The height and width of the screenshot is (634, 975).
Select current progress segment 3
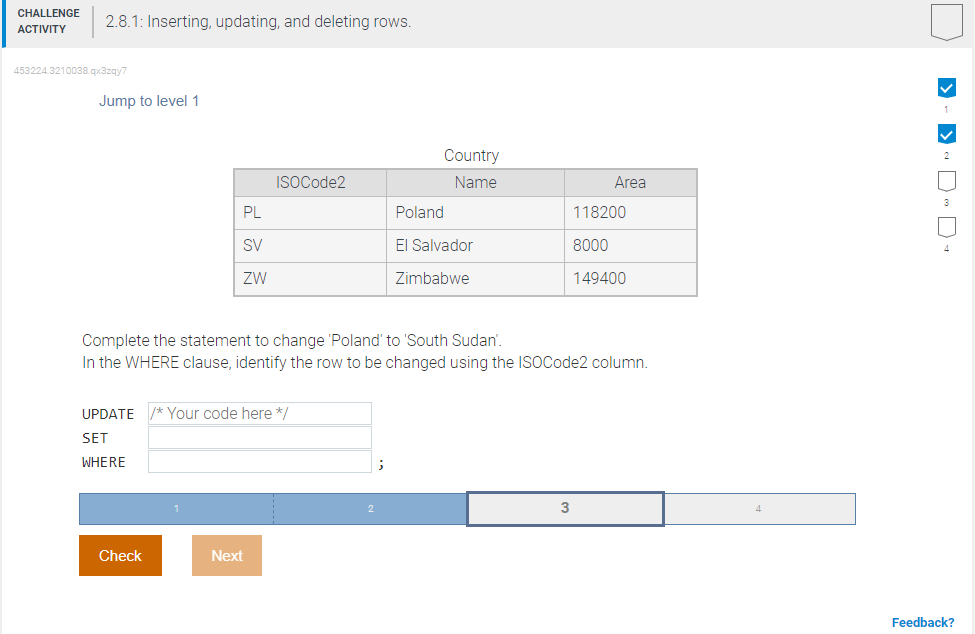[x=565, y=509]
